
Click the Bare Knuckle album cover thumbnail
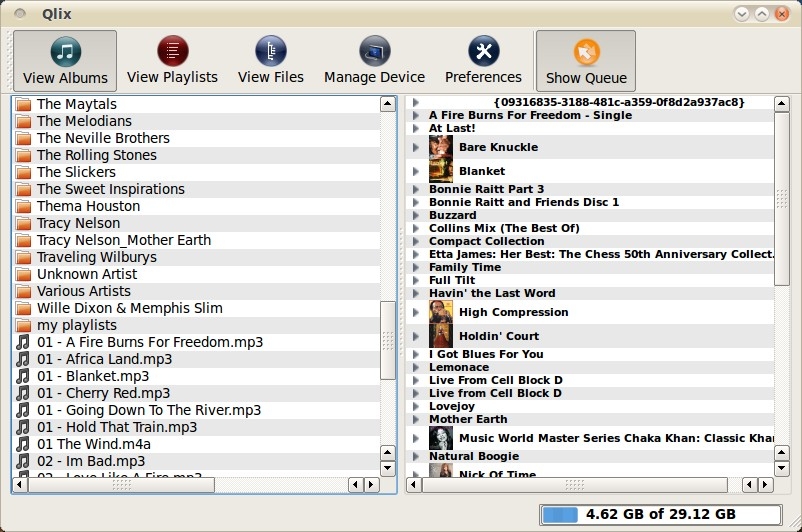[441, 147]
